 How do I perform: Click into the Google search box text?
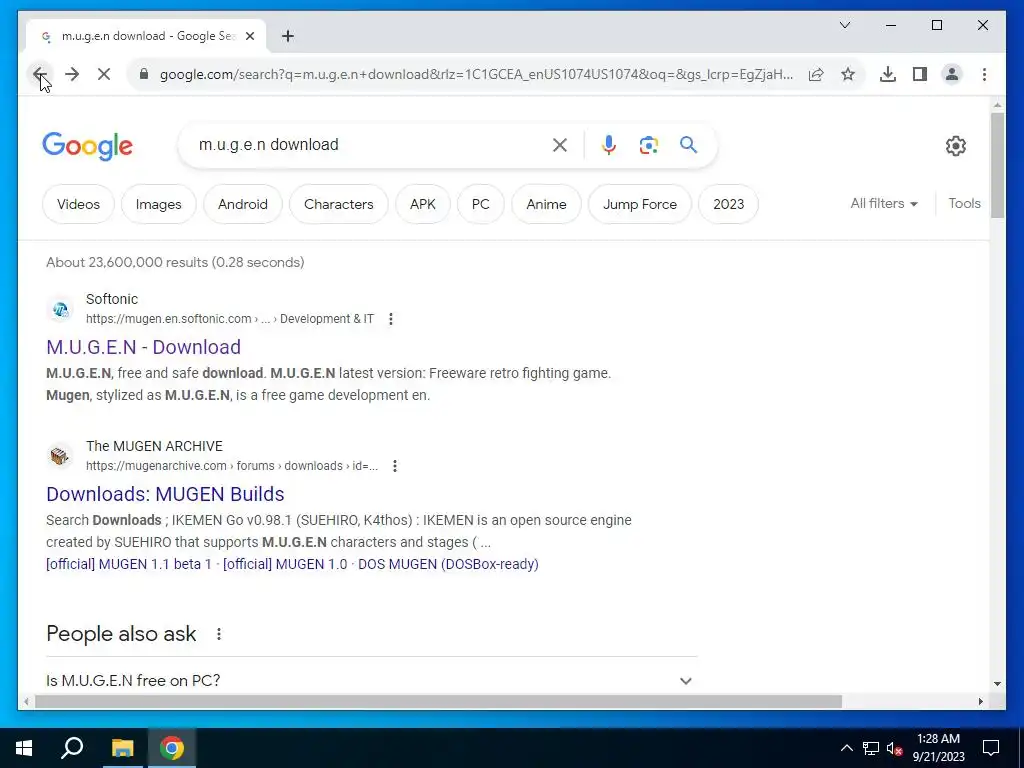tap(268, 144)
